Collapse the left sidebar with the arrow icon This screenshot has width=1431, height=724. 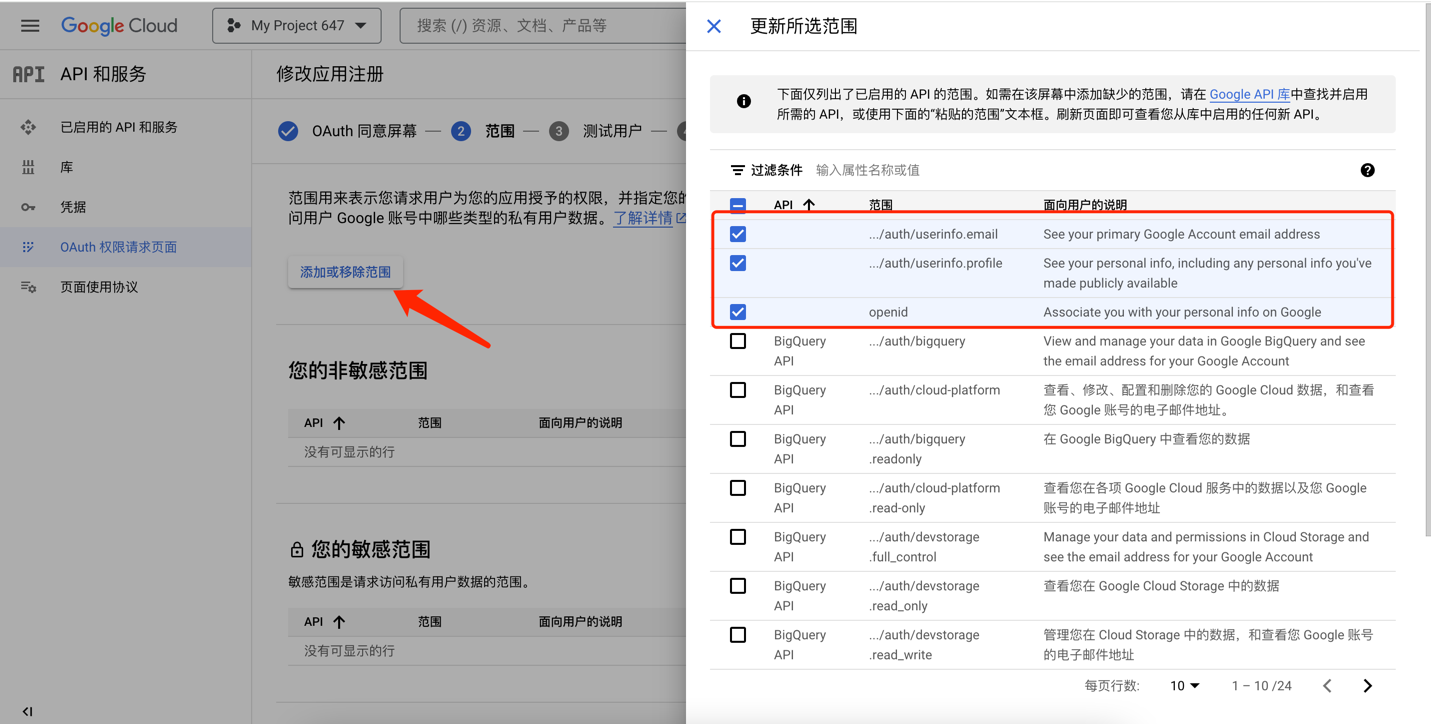coord(27,711)
